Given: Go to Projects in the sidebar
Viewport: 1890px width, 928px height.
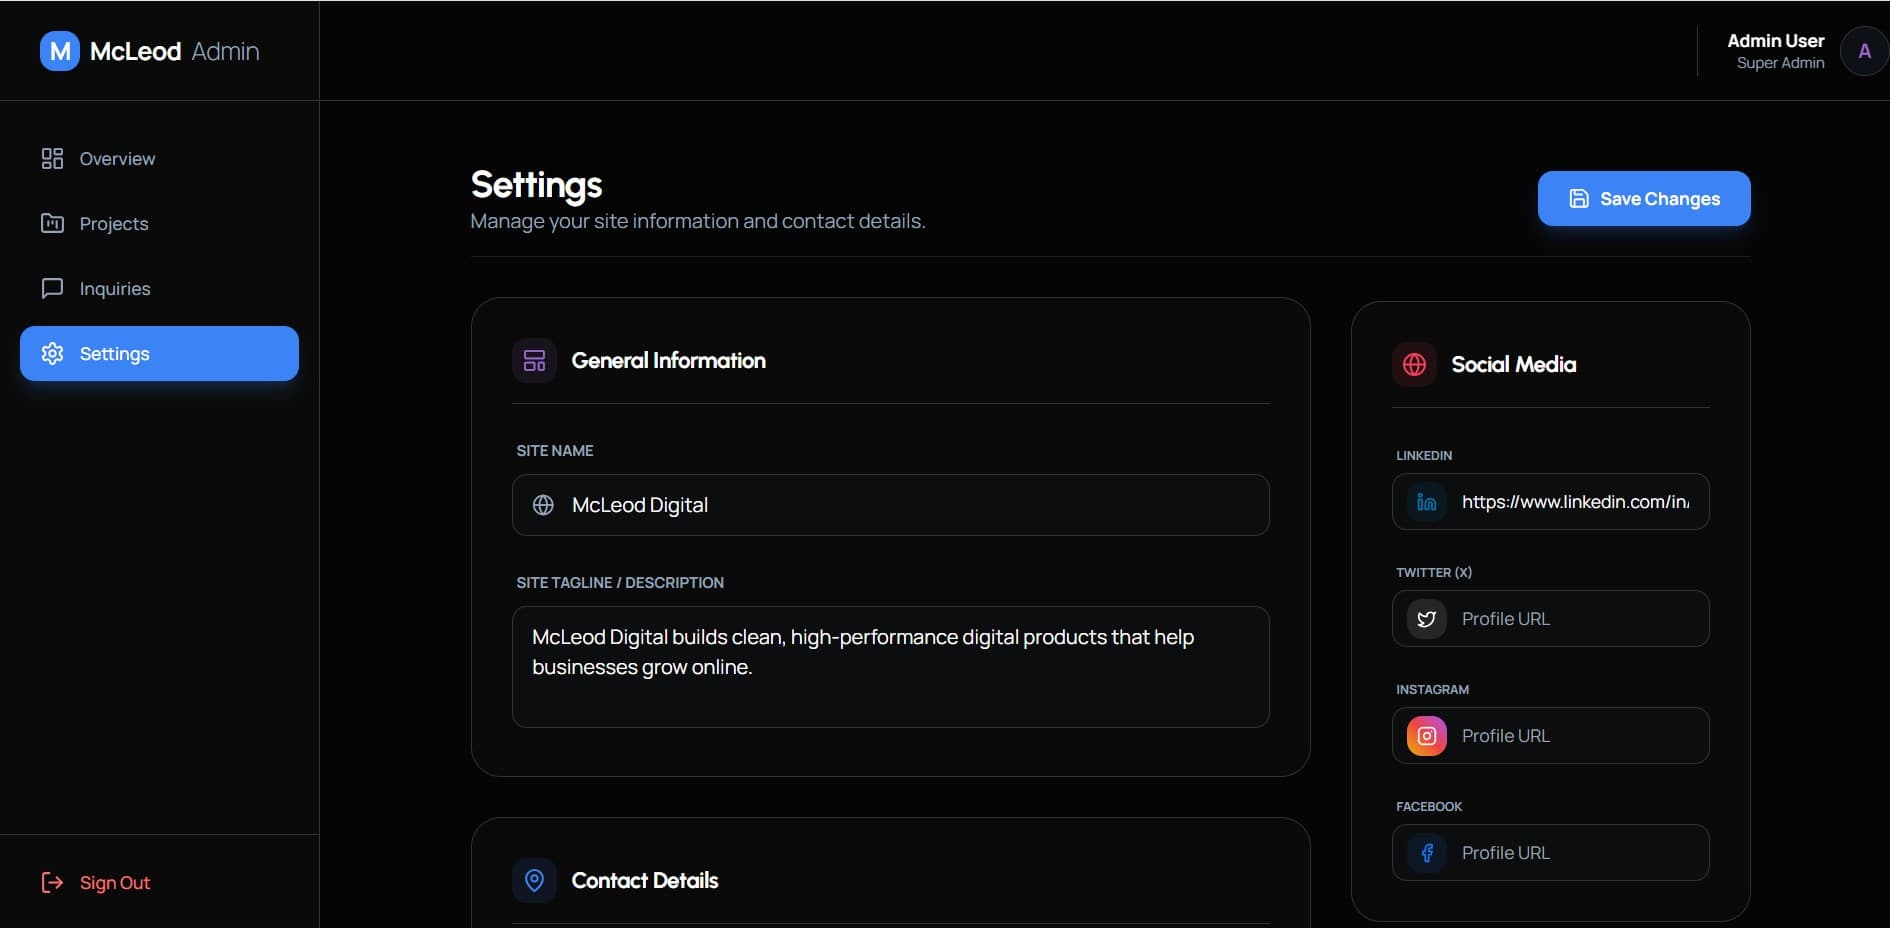Looking at the screenshot, I should (113, 224).
